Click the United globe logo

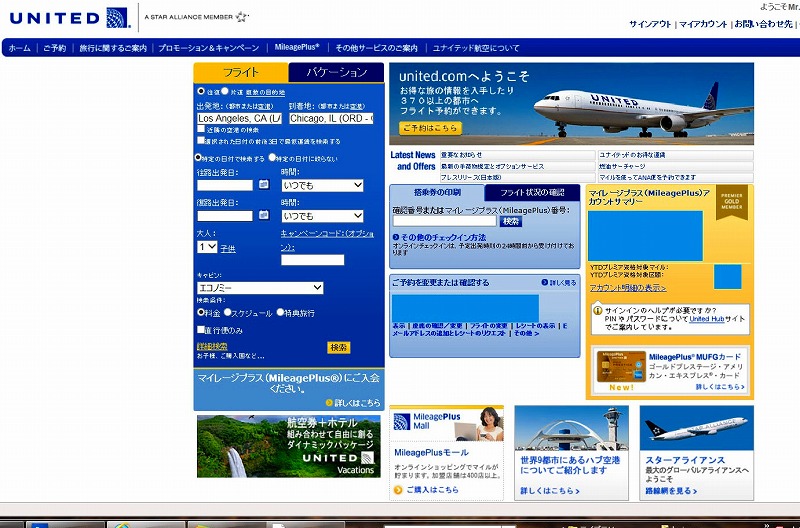coord(117,18)
